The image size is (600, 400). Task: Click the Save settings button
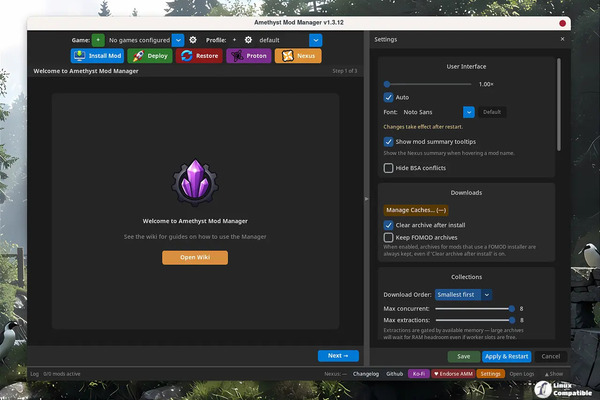pyautogui.click(x=463, y=356)
